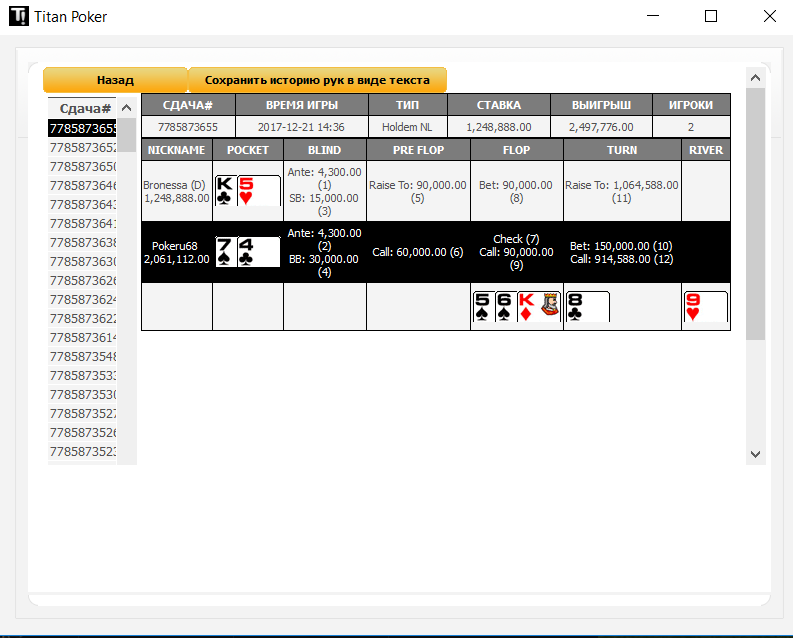Click the 2,497,776.00 winnings cell
The height and width of the screenshot is (638, 793).
pyautogui.click(x=601, y=127)
